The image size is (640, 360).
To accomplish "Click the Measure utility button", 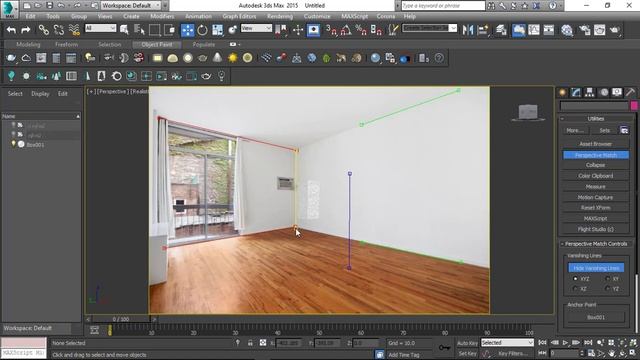I will (596, 187).
